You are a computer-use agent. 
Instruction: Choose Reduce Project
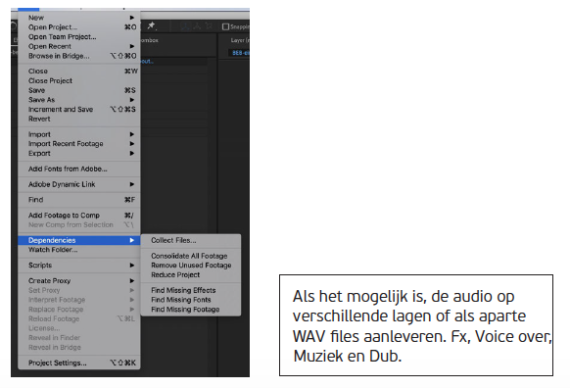pos(191,275)
